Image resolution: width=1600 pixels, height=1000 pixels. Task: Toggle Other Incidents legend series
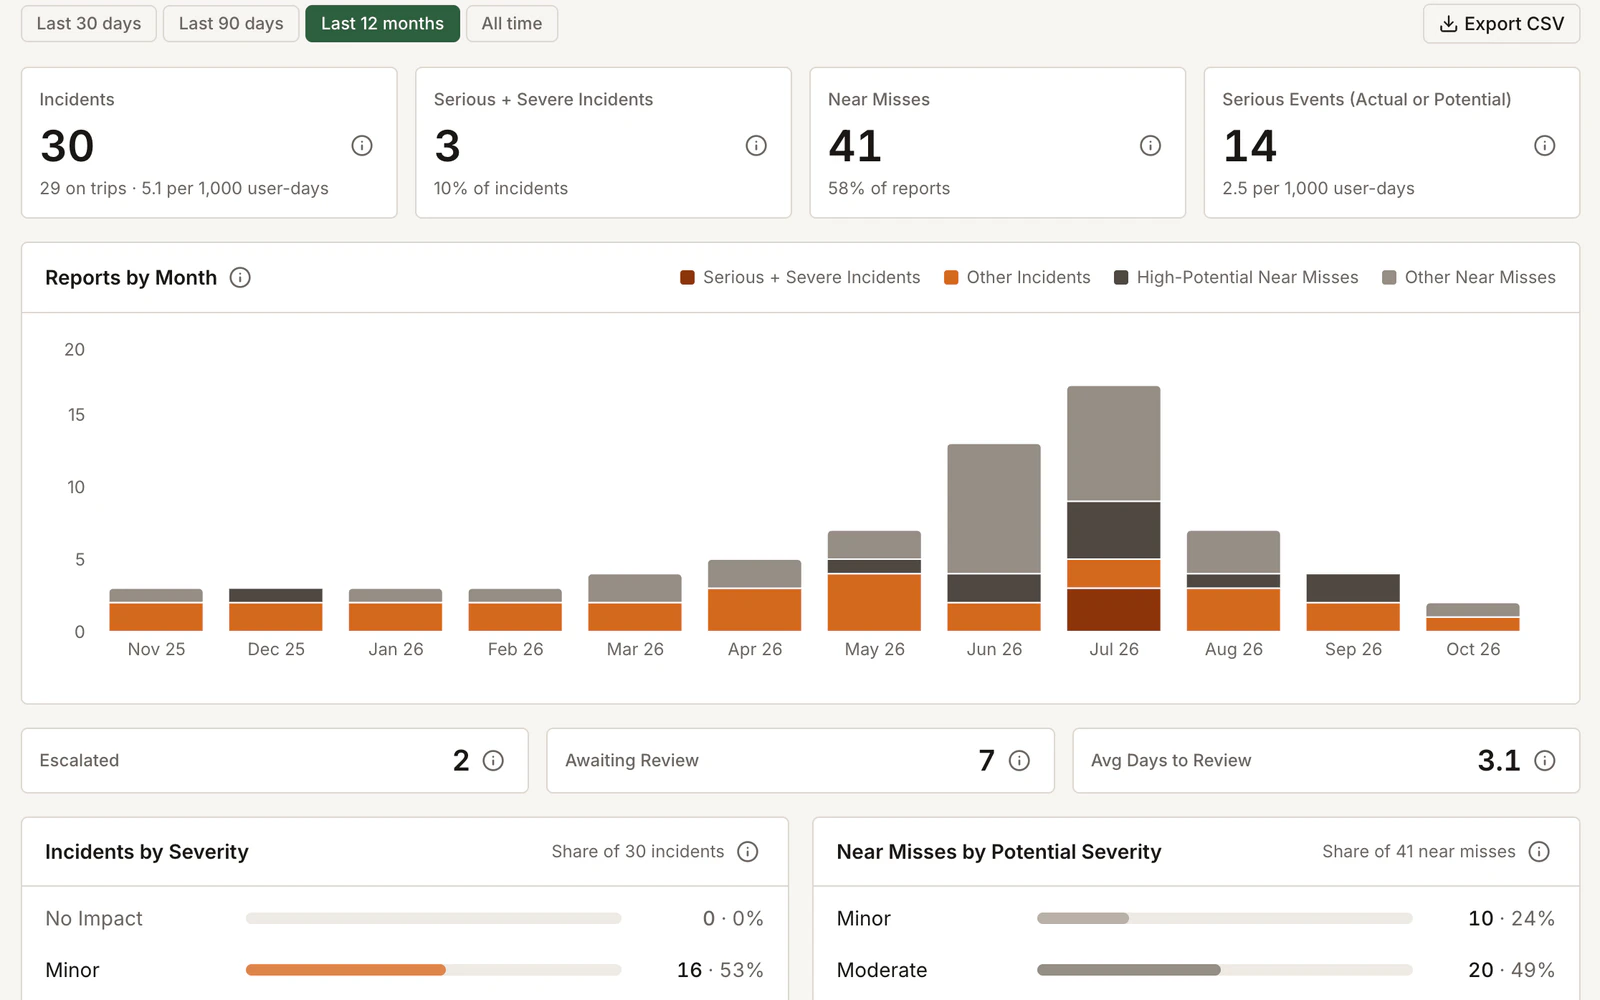click(1017, 277)
